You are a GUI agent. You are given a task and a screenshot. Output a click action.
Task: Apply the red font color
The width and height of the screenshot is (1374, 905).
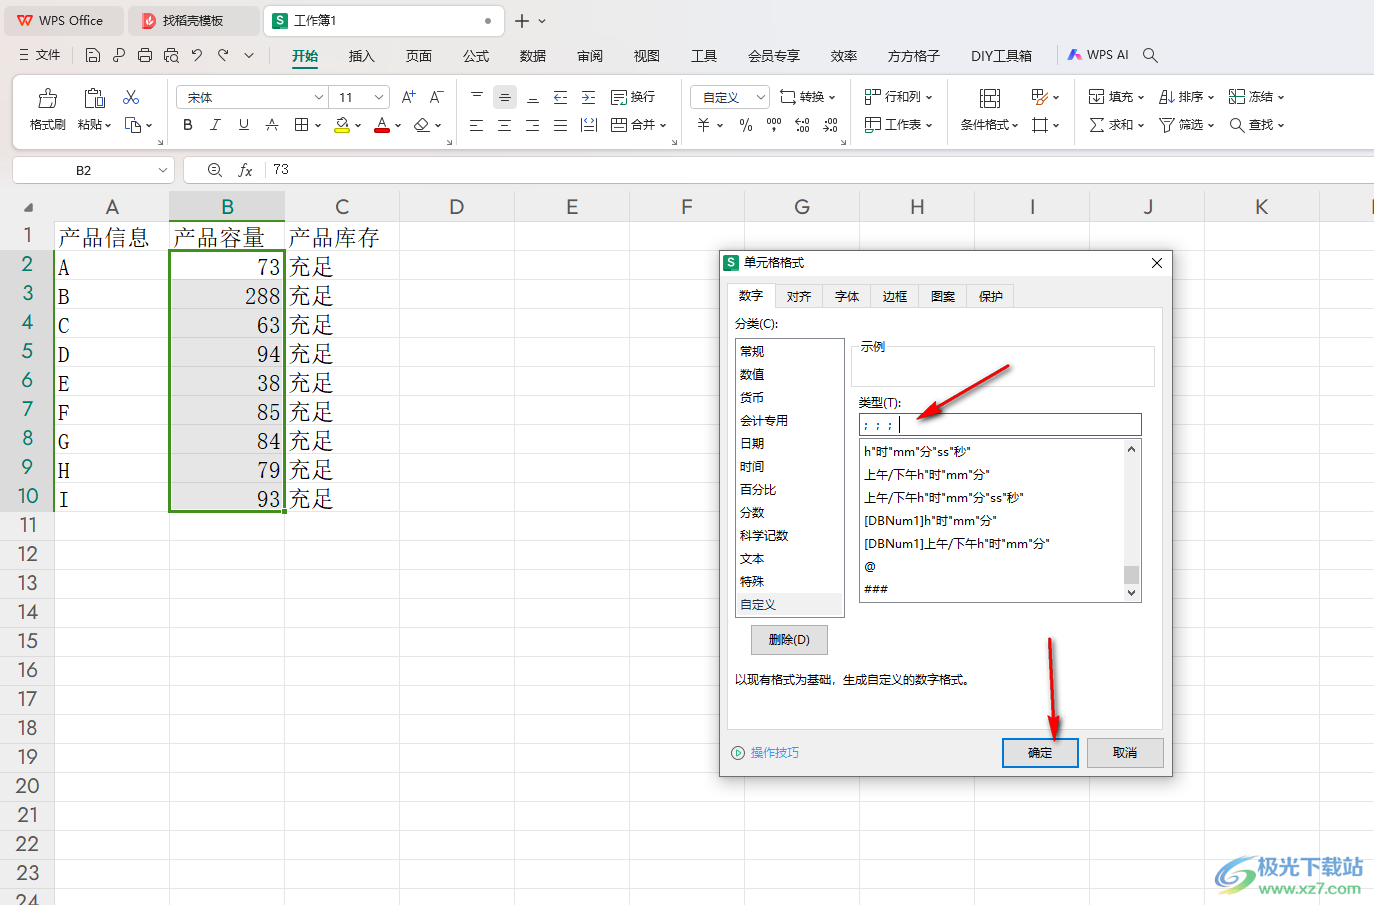(x=382, y=125)
